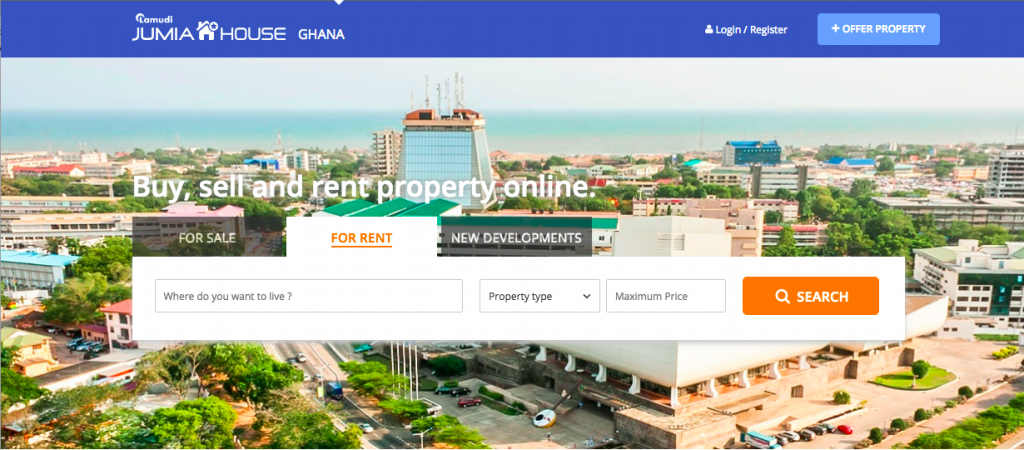Click the small Lamudi logo above Jumia

(x=153, y=18)
